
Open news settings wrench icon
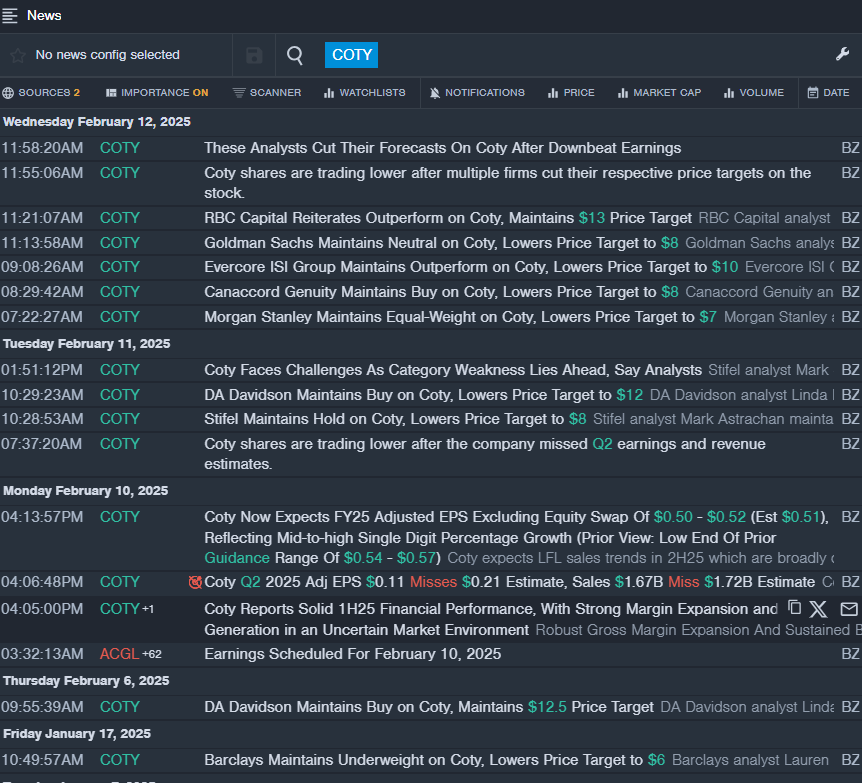[842, 54]
